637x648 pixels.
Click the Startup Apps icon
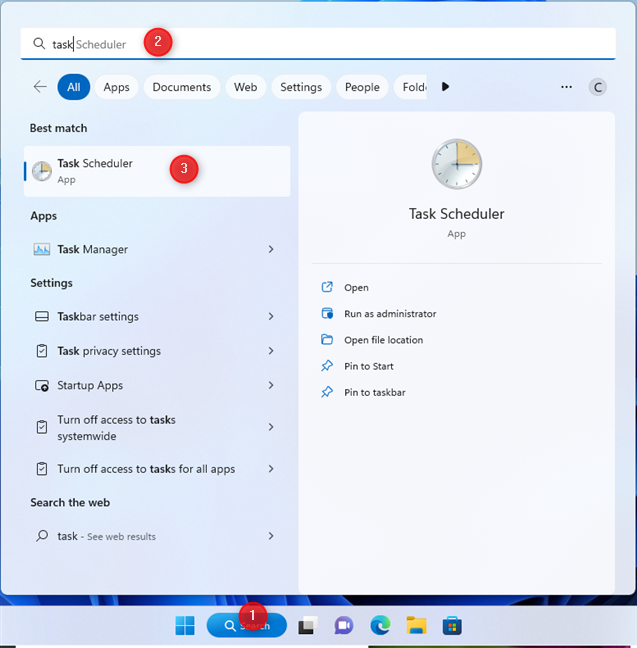click(42, 386)
